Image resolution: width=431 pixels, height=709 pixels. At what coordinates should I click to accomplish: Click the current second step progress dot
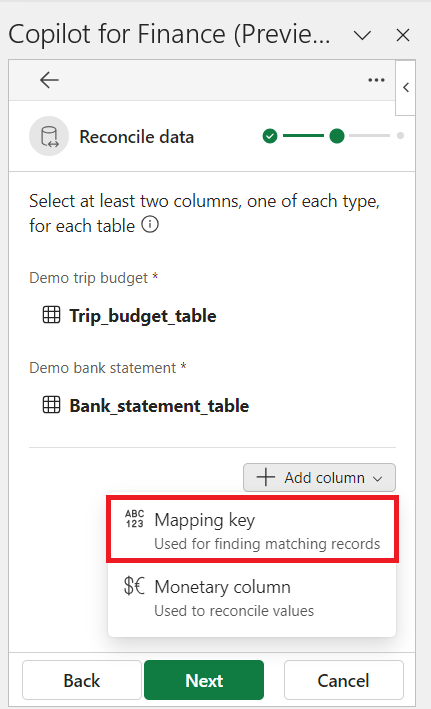337,136
